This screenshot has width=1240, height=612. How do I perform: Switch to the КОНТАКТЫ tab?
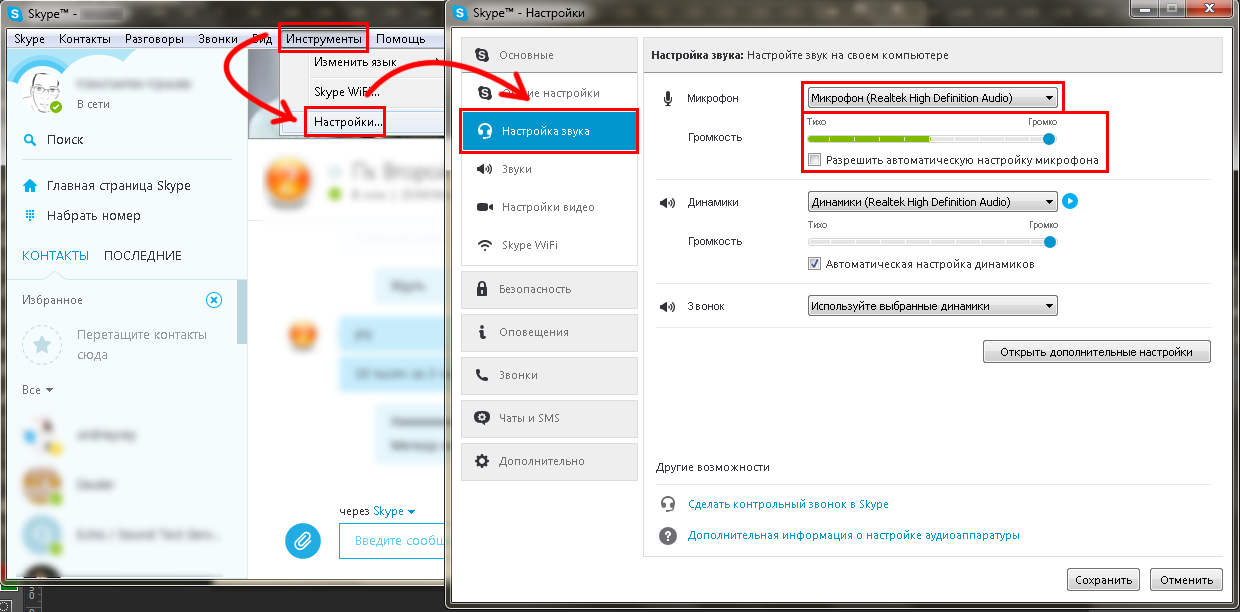click(55, 256)
